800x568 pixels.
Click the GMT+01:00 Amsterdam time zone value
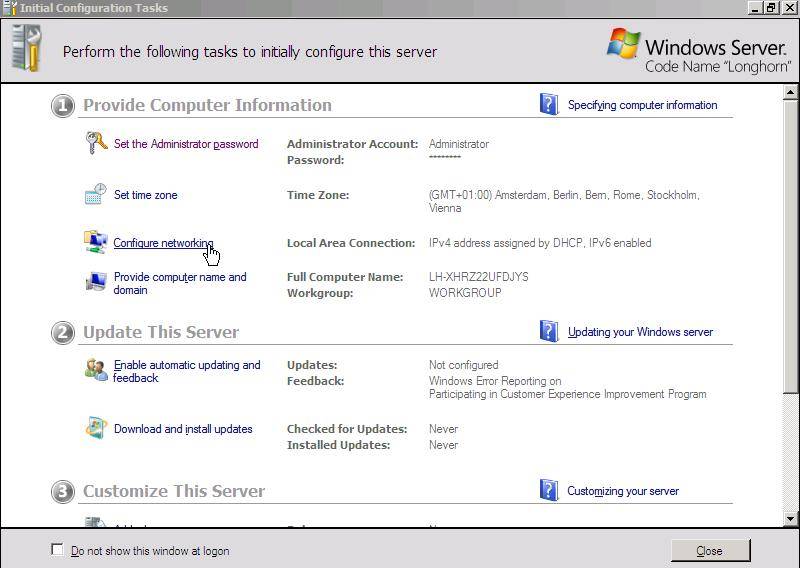click(564, 201)
